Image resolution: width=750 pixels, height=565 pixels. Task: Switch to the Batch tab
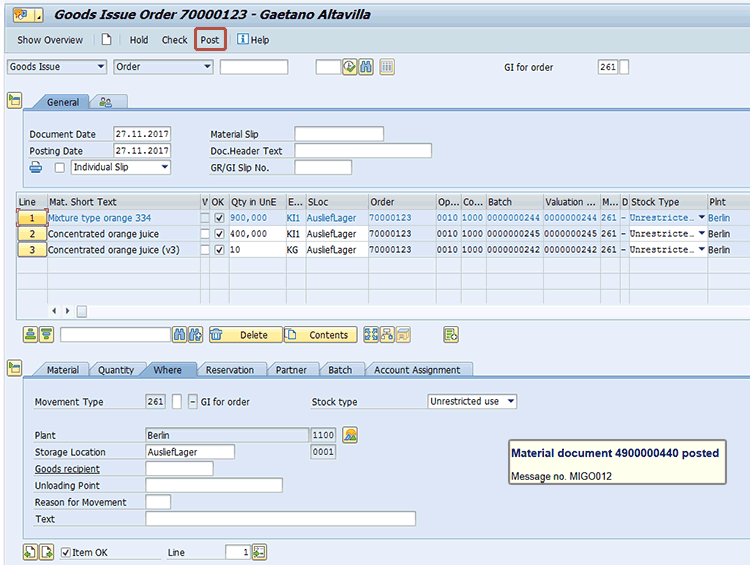[340, 370]
